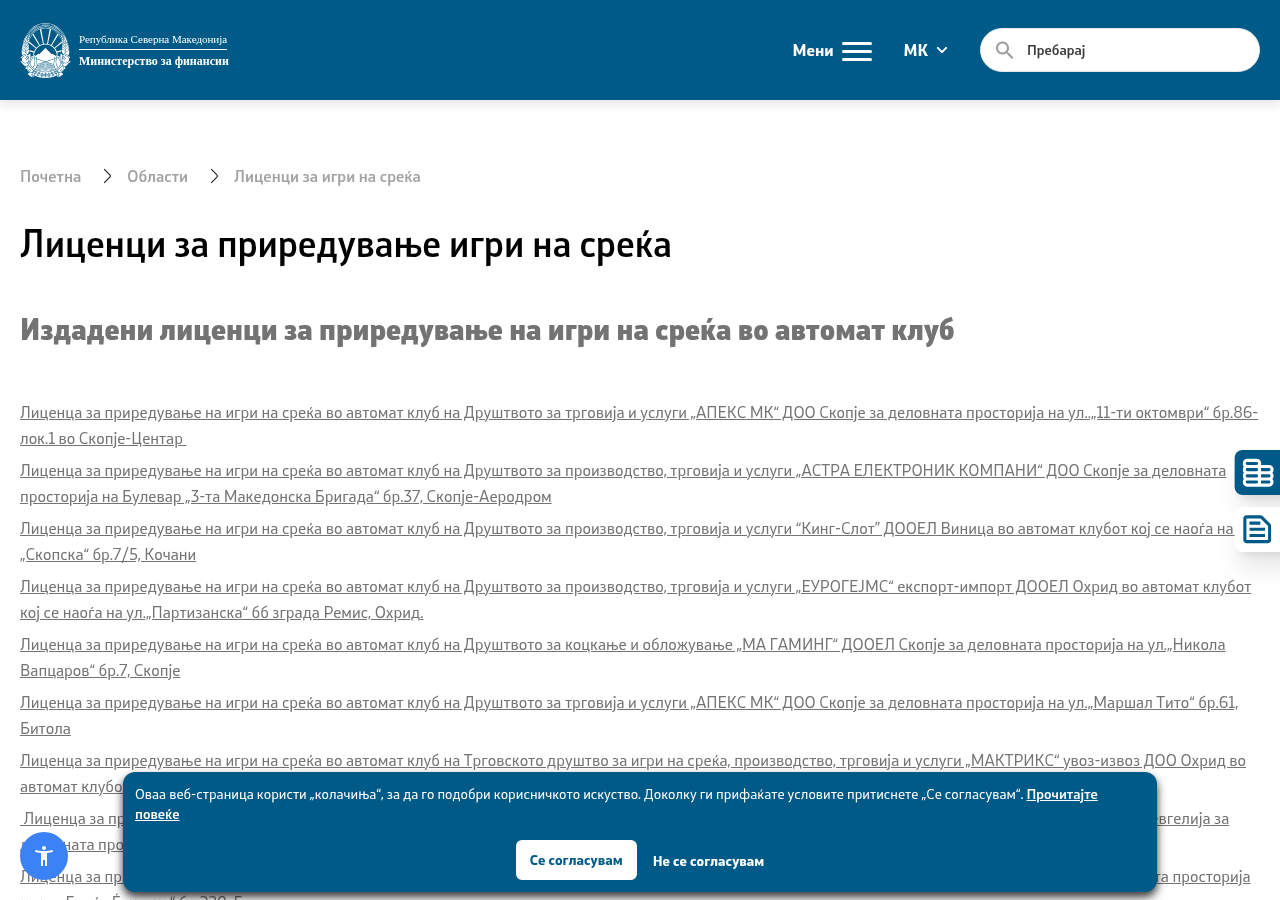Screen dimensions: 1280x900
Task: Click into the Пребарај search field
Action: [1120, 50]
